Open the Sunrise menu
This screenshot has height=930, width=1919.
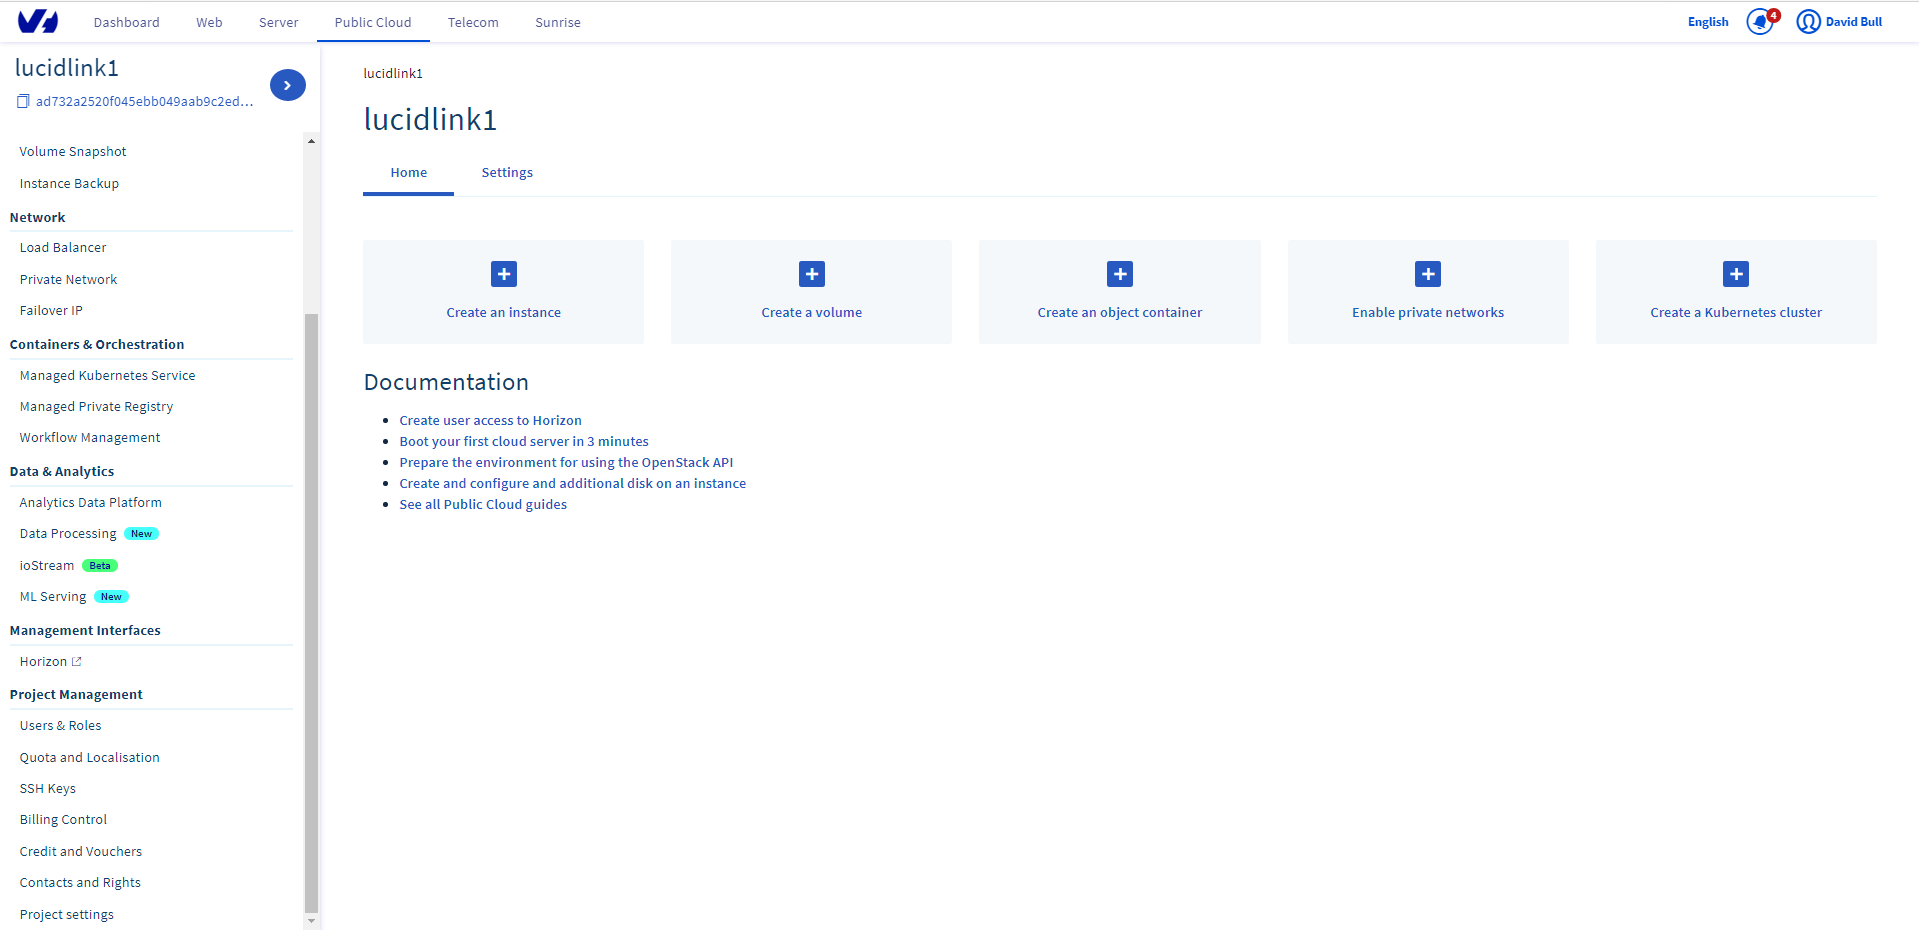tap(558, 22)
